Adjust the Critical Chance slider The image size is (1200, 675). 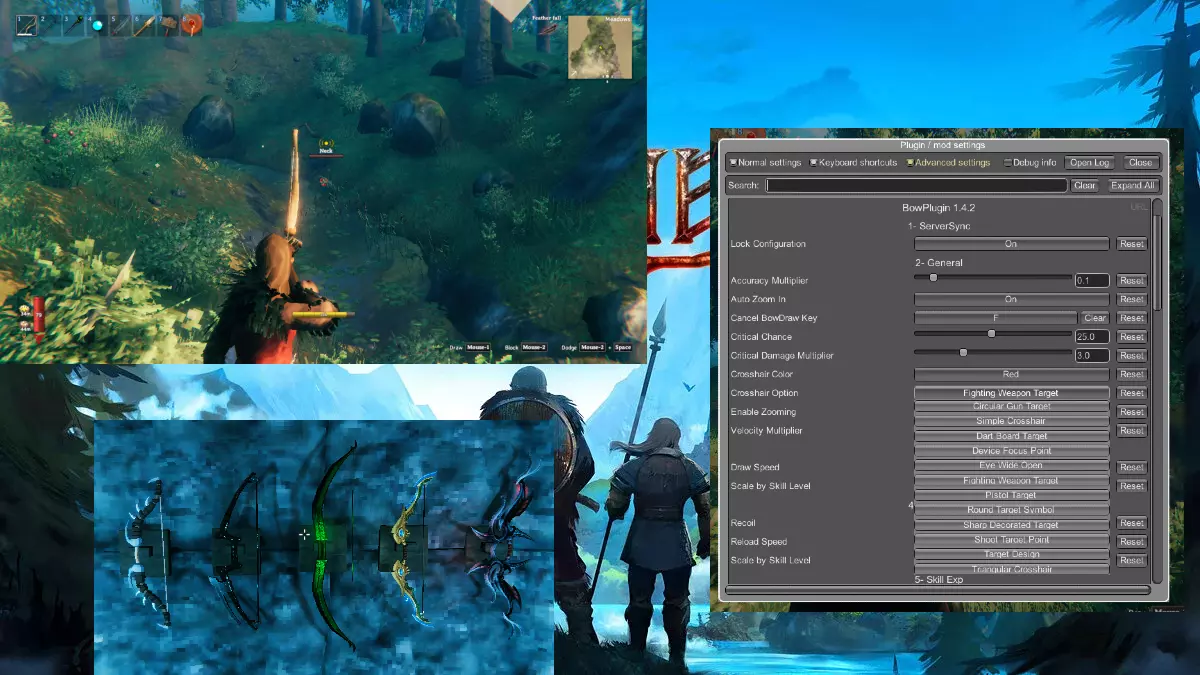click(993, 334)
